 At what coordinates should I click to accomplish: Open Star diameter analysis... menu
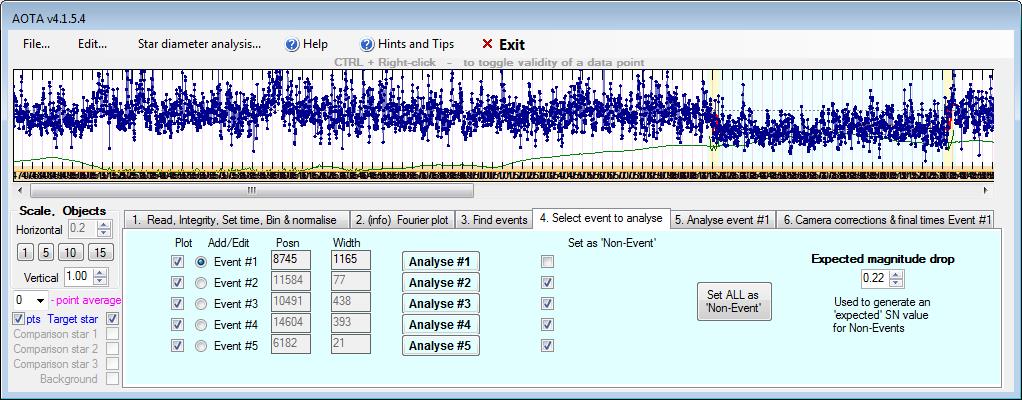[199, 44]
